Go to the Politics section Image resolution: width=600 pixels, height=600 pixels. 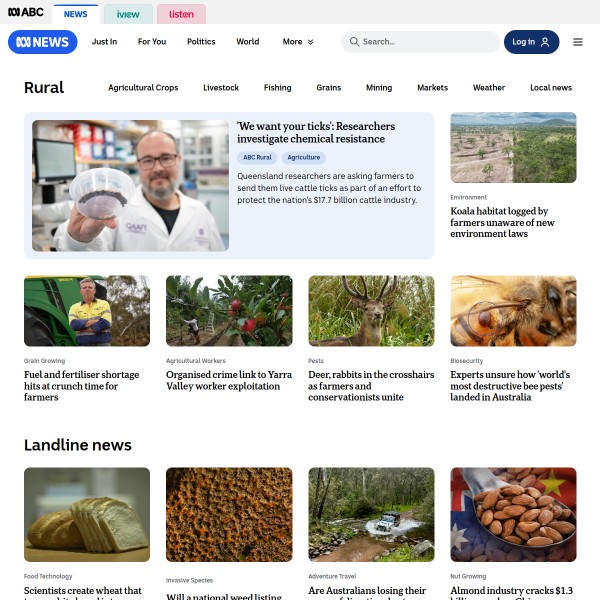pos(201,42)
